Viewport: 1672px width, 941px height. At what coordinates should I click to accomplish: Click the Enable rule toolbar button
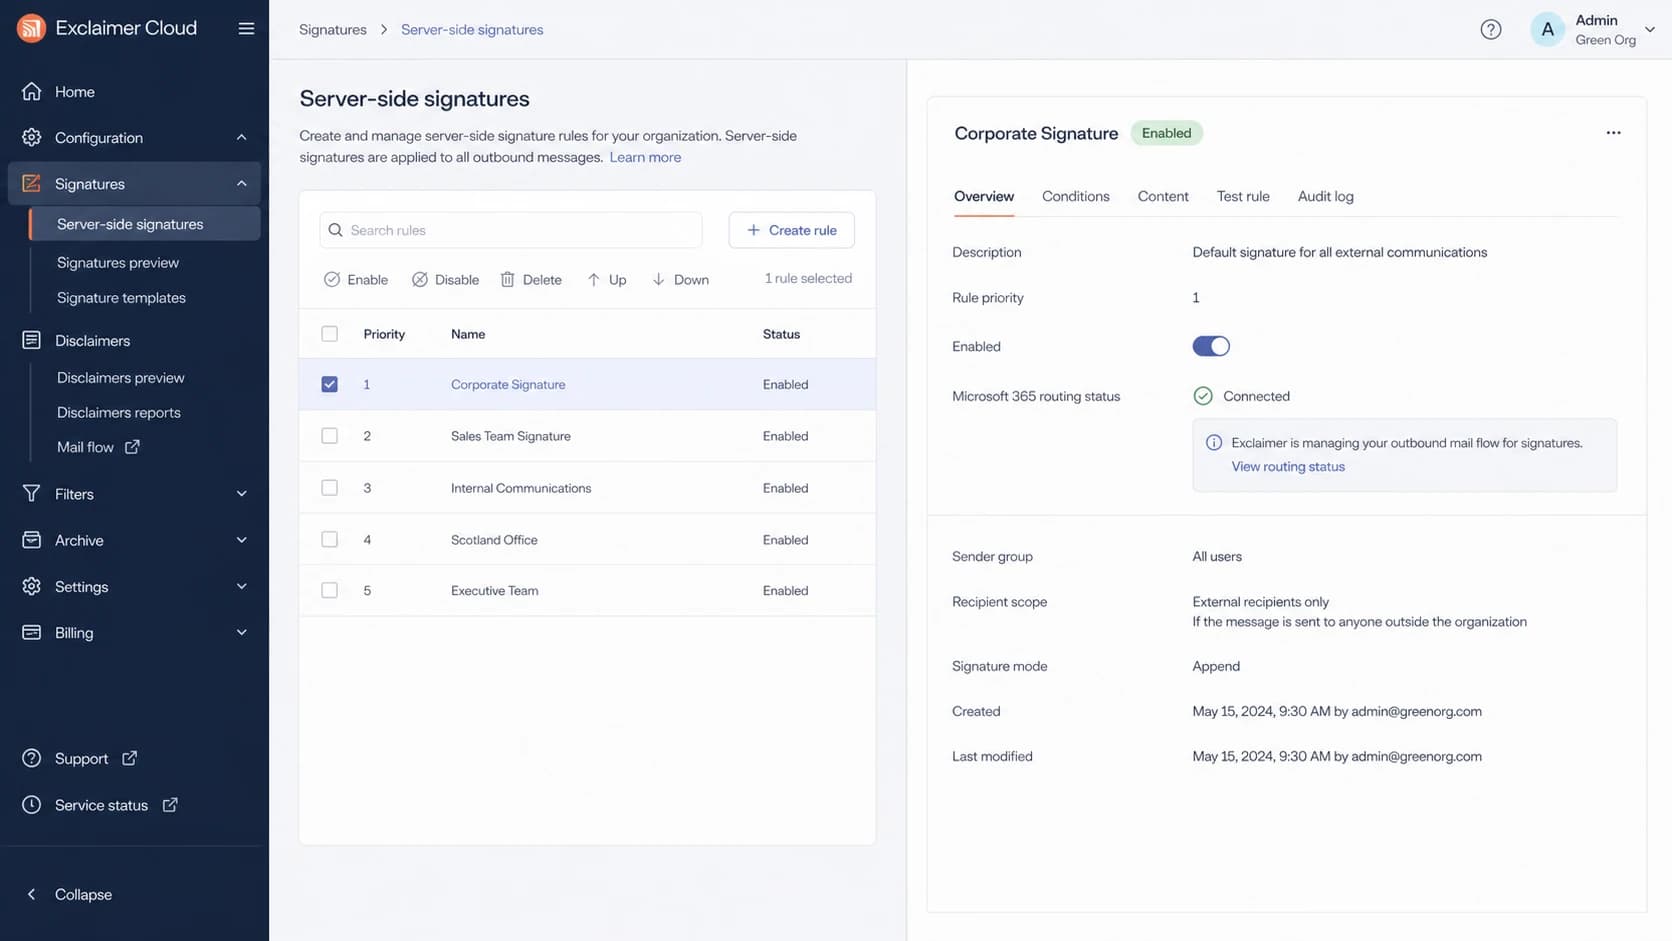(356, 279)
